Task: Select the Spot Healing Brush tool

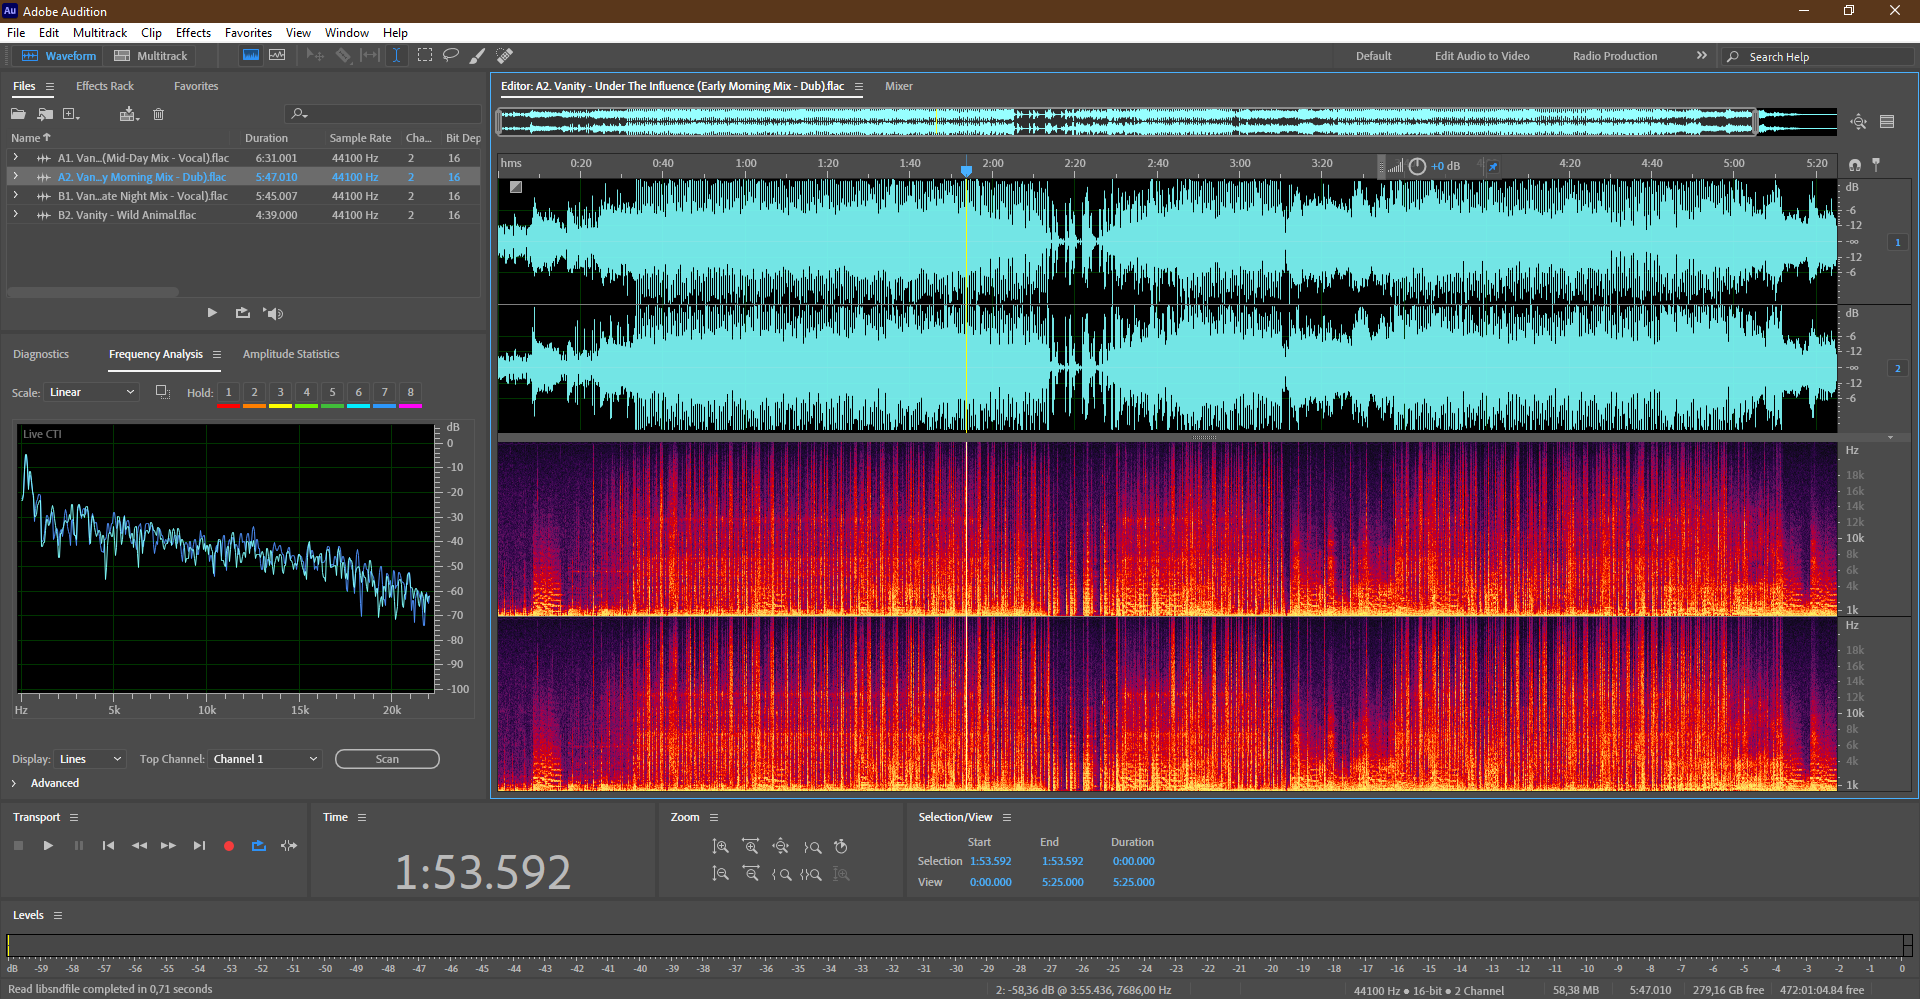Action: pyautogui.click(x=505, y=56)
